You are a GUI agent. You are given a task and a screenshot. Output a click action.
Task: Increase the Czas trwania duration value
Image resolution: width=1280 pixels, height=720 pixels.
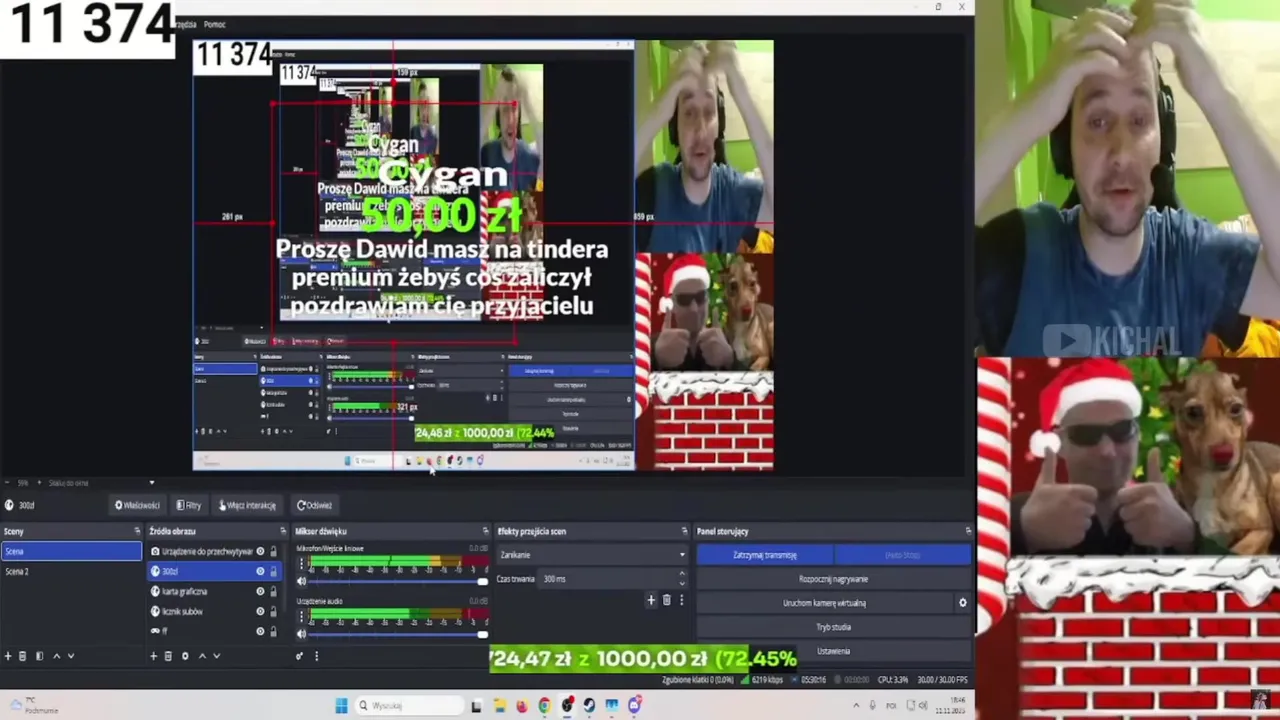(x=682, y=575)
